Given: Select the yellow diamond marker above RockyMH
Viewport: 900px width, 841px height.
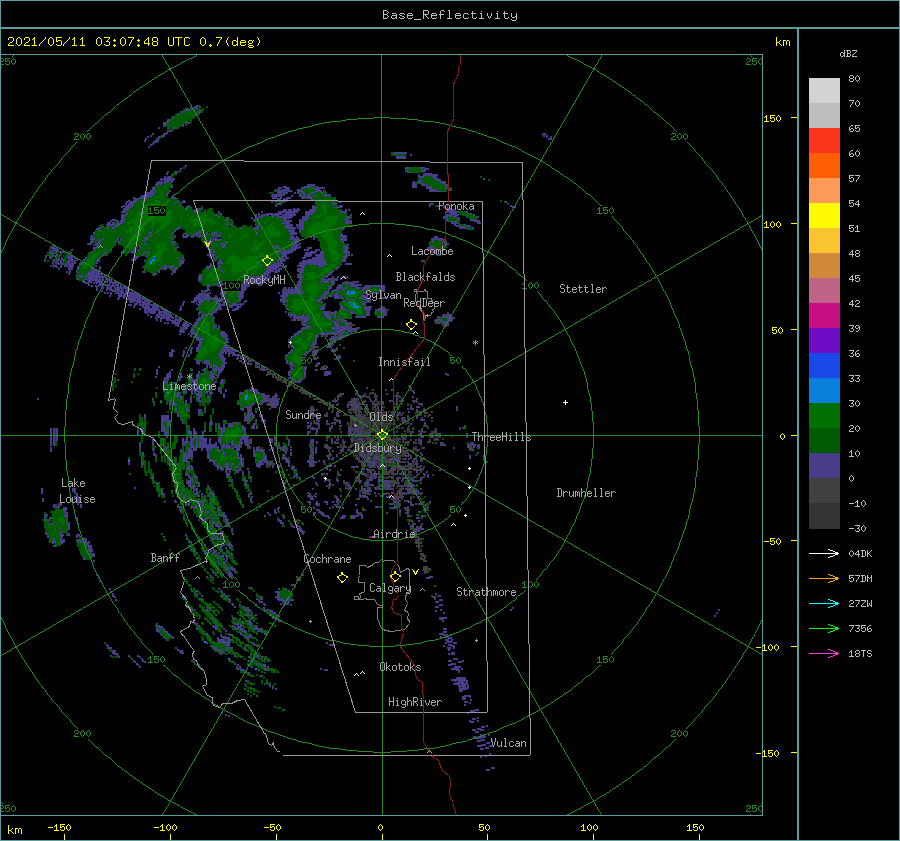Looking at the screenshot, I should tap(267, 261).
